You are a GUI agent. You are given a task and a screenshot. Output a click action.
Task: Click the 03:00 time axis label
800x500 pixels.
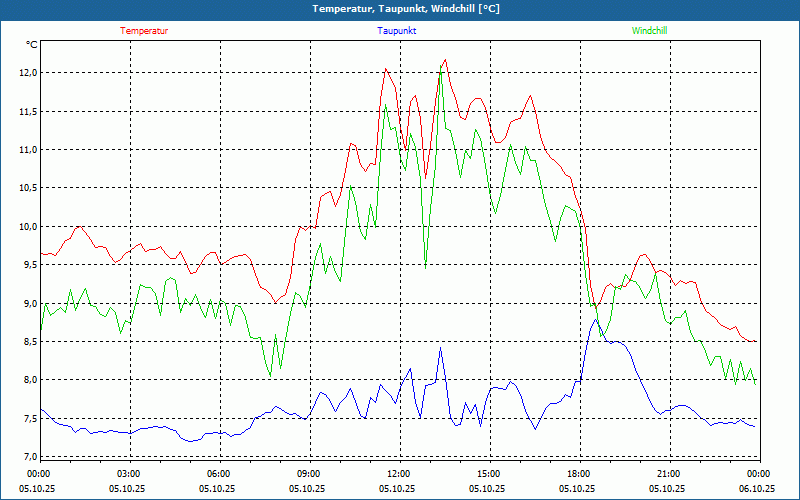click(x=129, y=474)
